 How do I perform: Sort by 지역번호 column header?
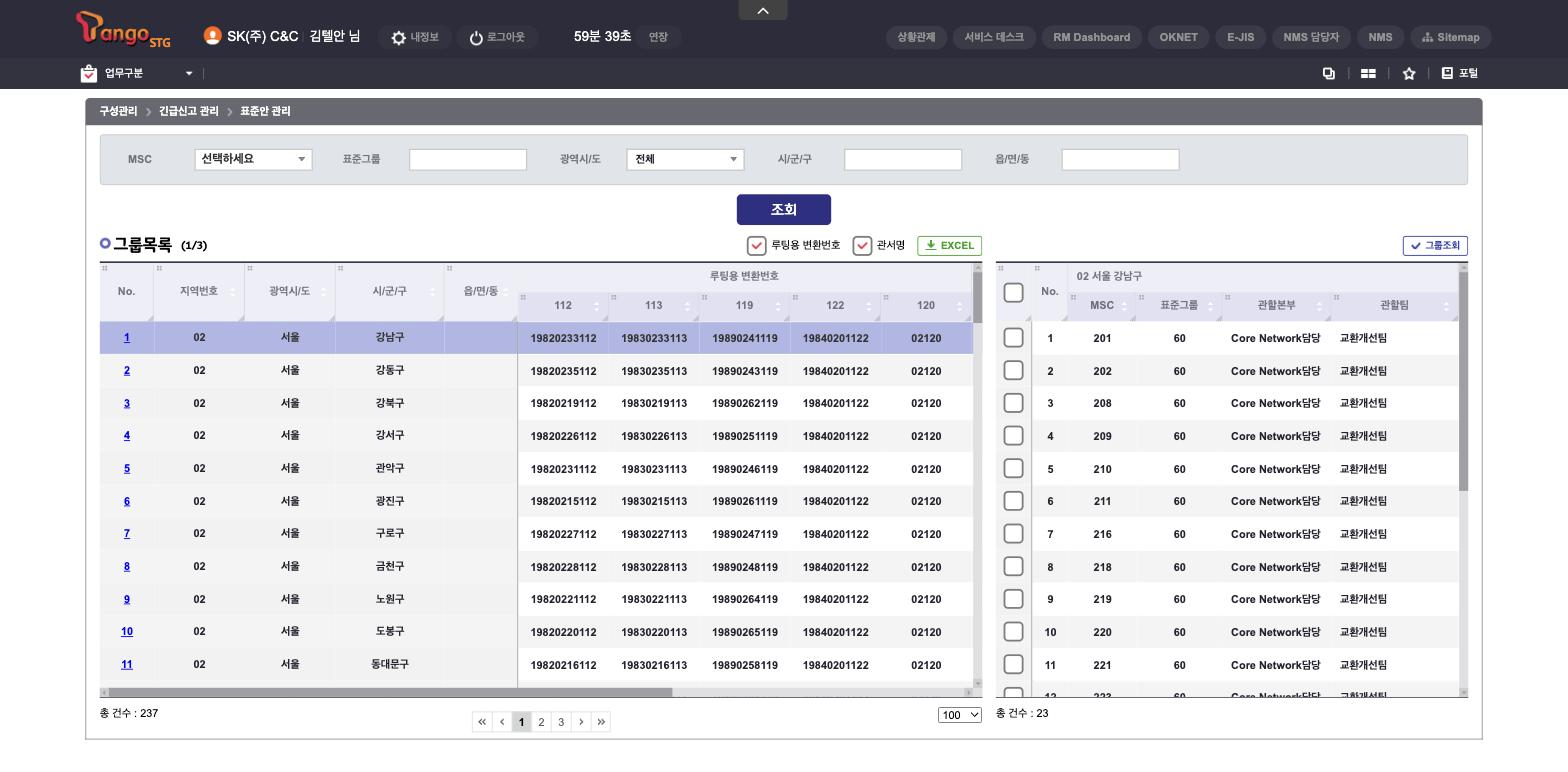coord(198,292)
